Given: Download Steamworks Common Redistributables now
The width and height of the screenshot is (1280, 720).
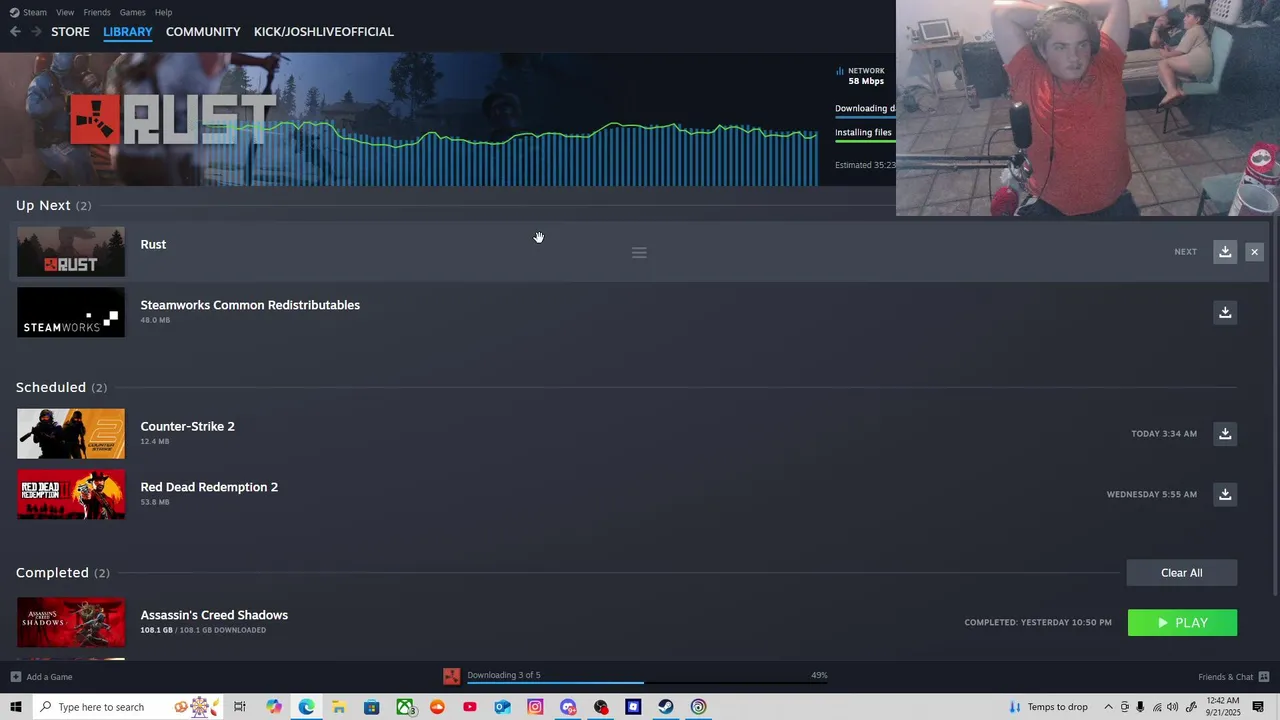Looking at the screenshot, I should click(x=1225, y=312).
